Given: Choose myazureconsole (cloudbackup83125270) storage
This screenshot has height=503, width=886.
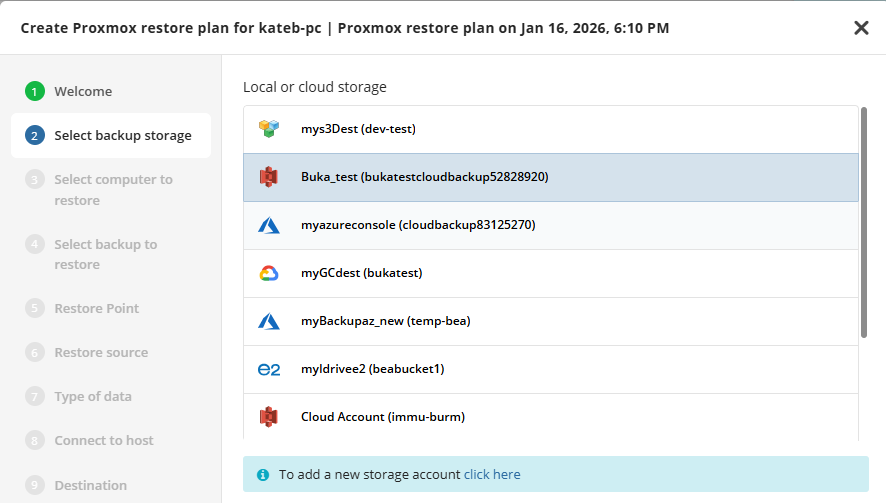Looking at the screenshot, I should pyautogui.click(x=418, y=225).
